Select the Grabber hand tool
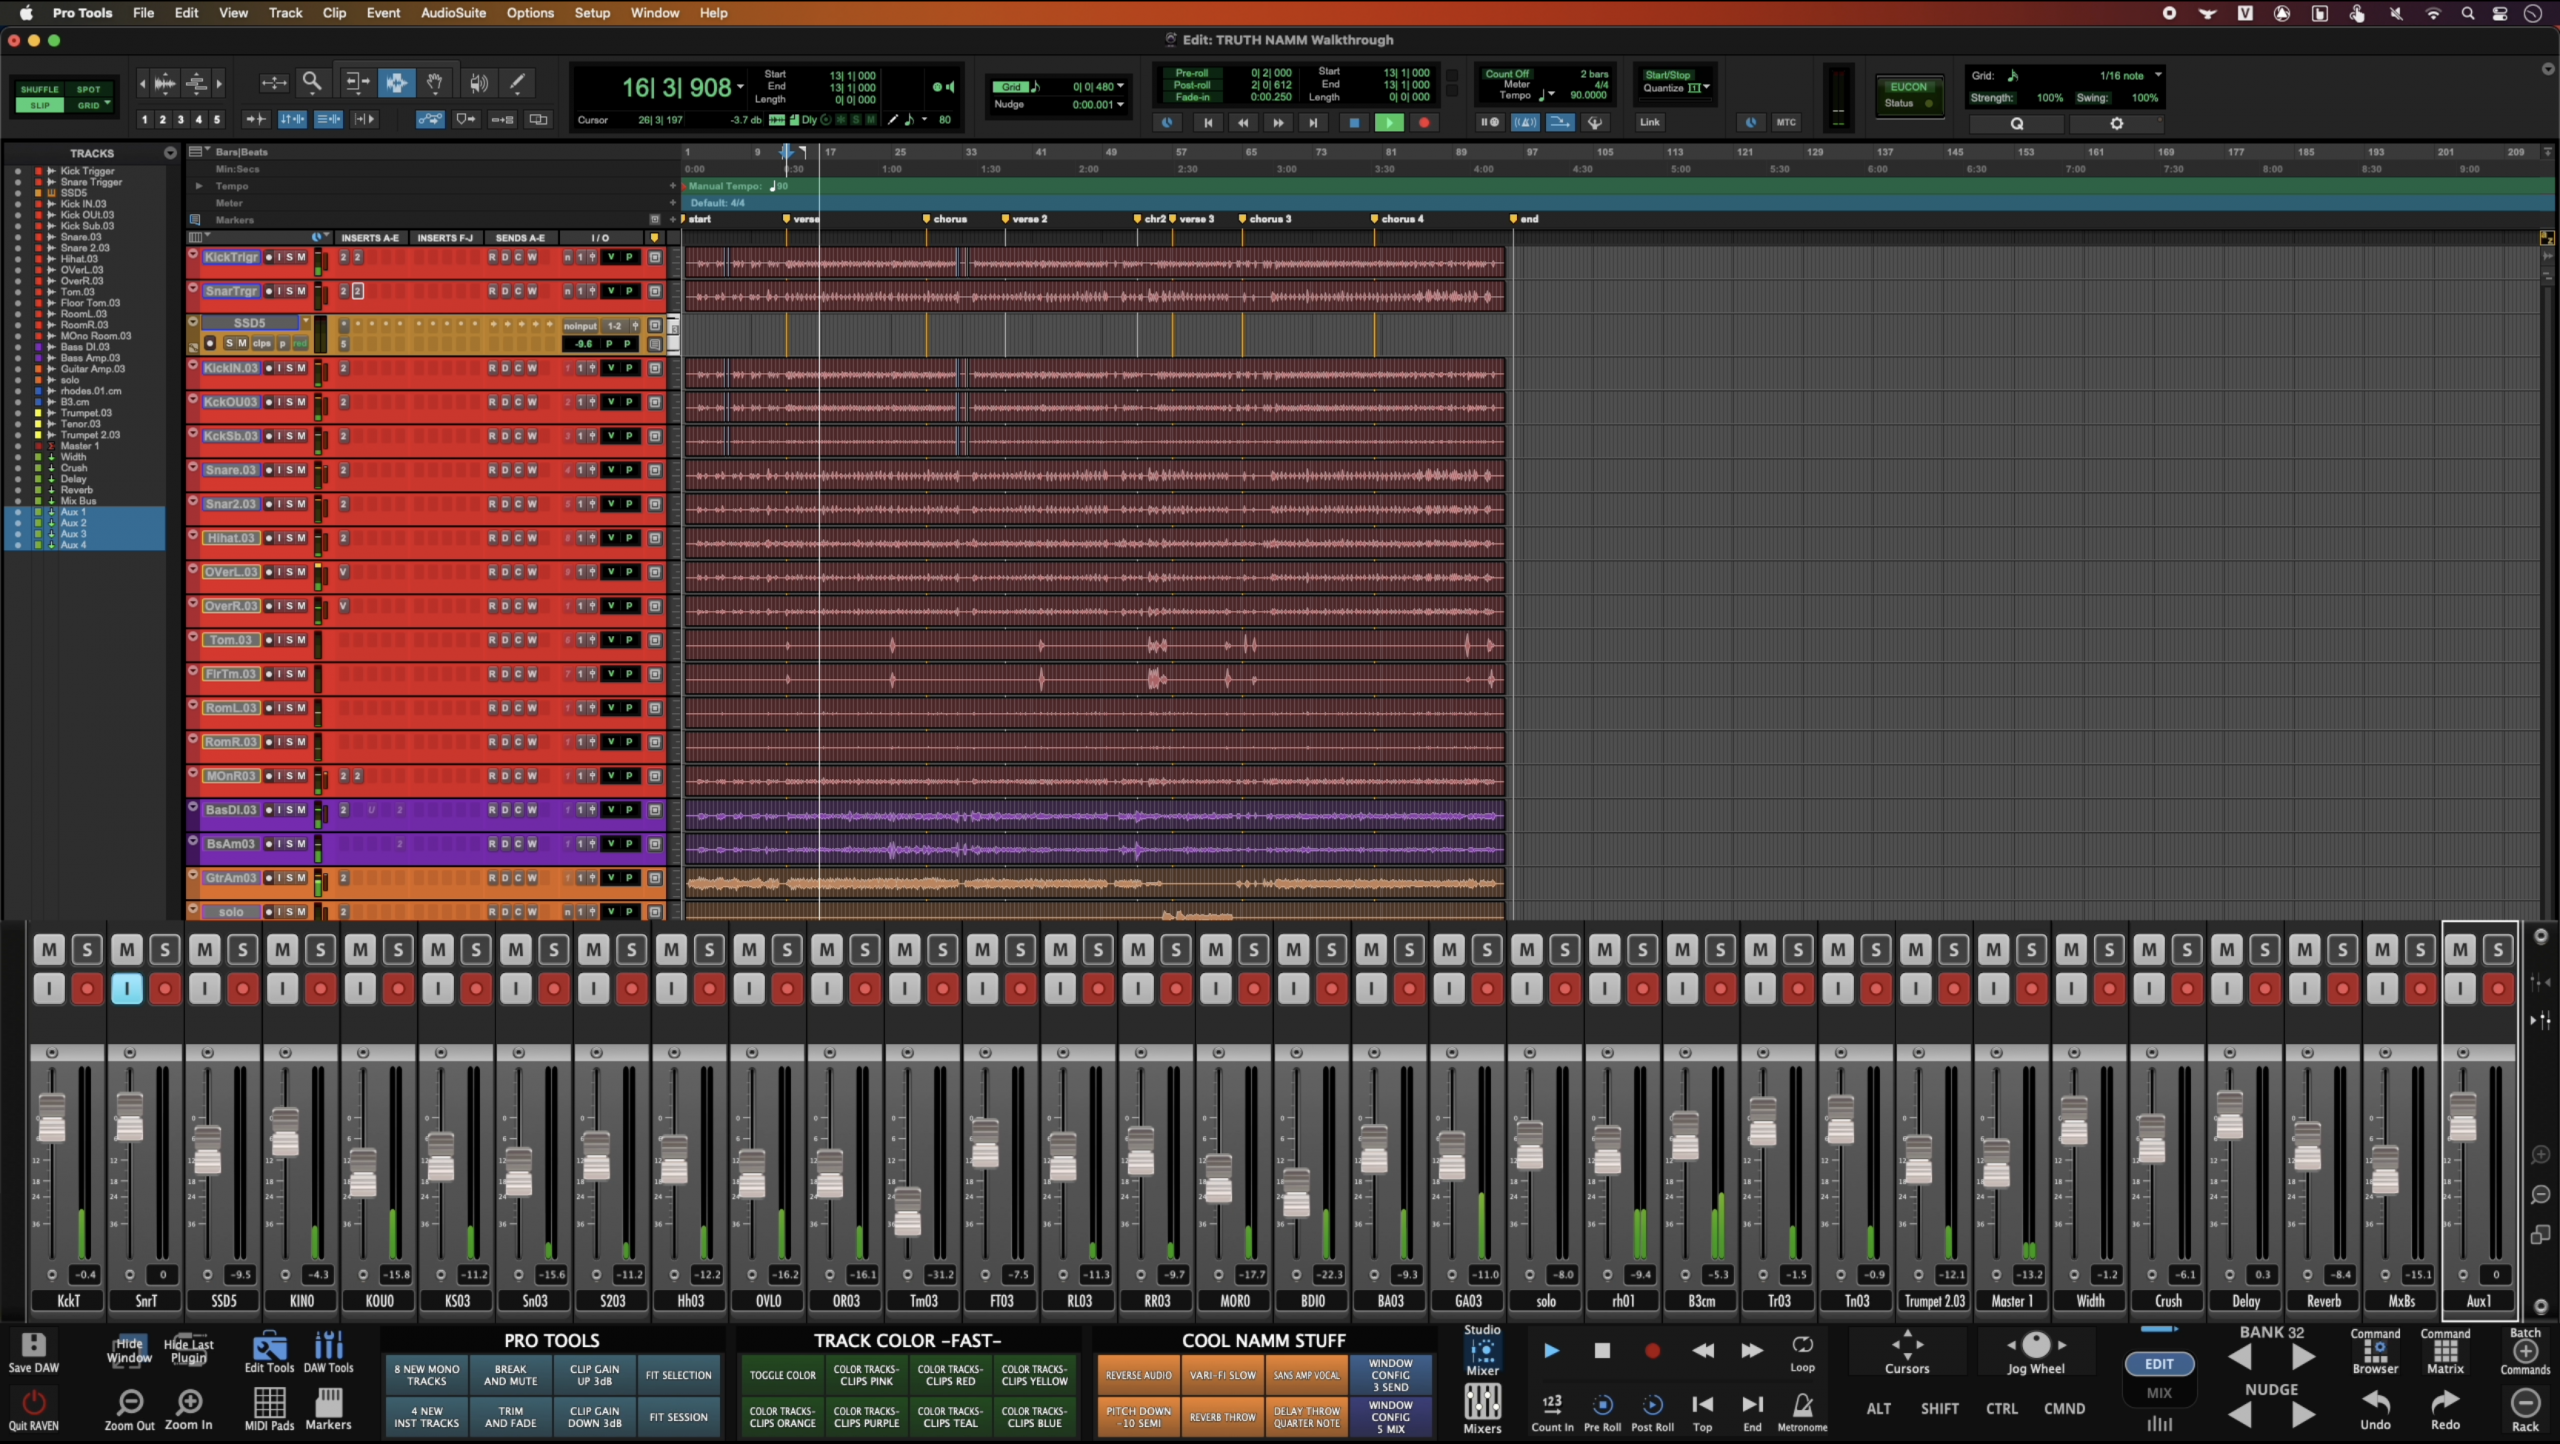This screenshot has width=2560, height=1444. click(435, 83)
